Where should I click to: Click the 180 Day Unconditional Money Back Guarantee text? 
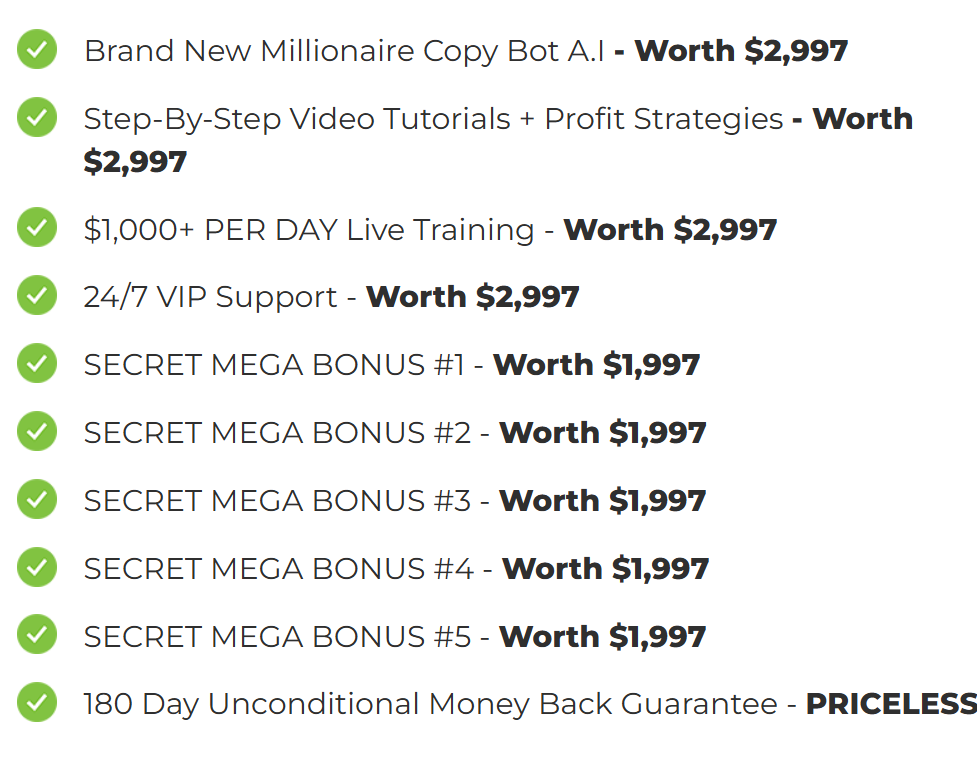coord(431,704)
